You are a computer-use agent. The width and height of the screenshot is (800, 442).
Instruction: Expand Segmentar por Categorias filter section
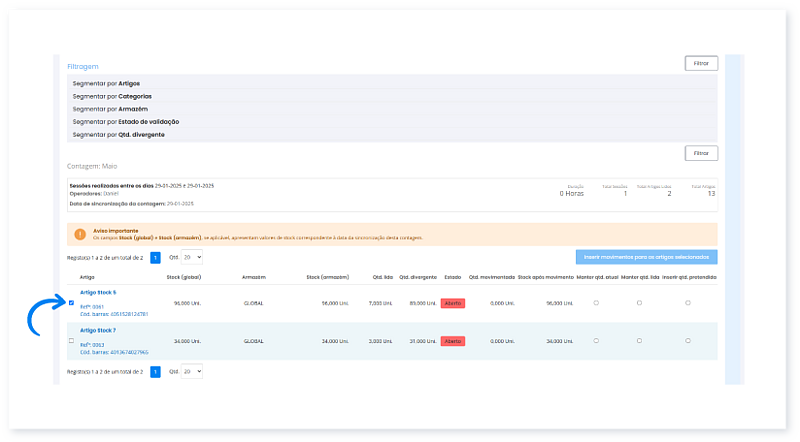[x=112, y=96]
